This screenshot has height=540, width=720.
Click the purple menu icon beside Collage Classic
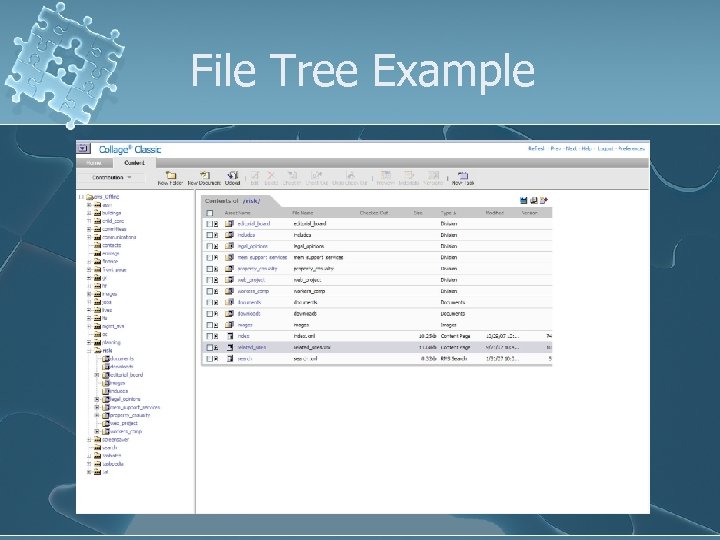tap(83, 148)
